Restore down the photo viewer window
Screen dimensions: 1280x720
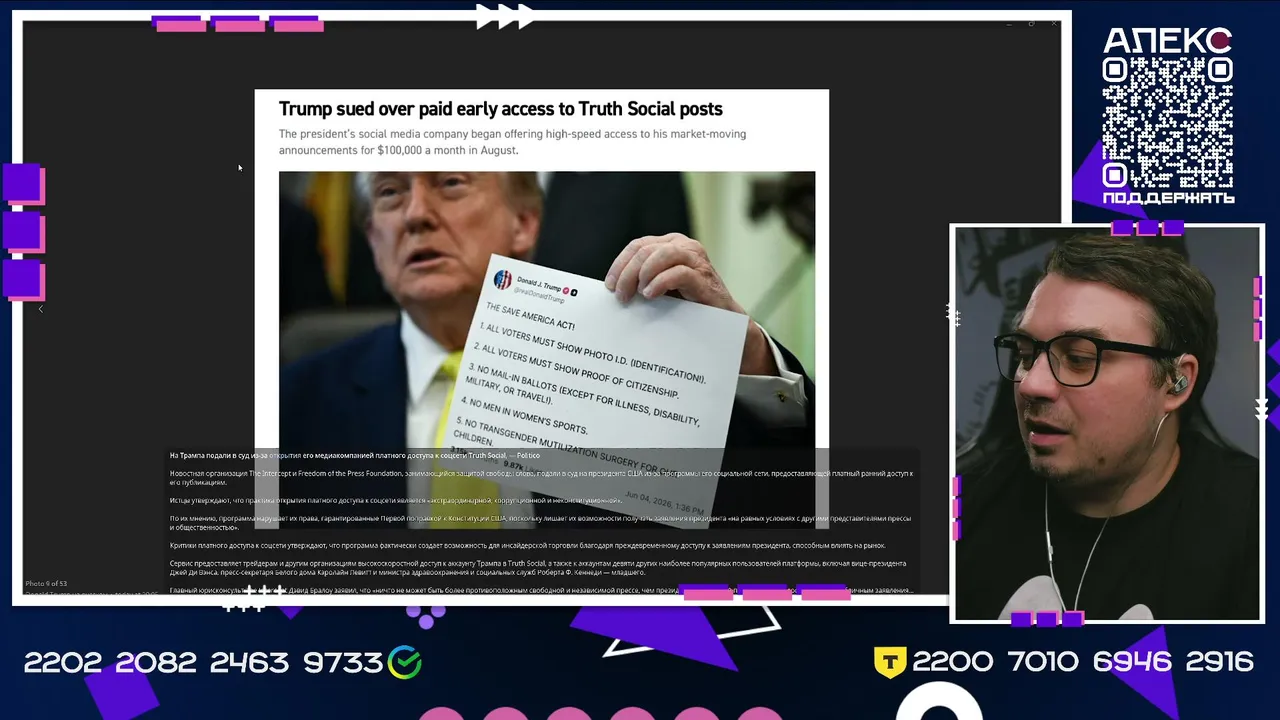click(1031, 23)
